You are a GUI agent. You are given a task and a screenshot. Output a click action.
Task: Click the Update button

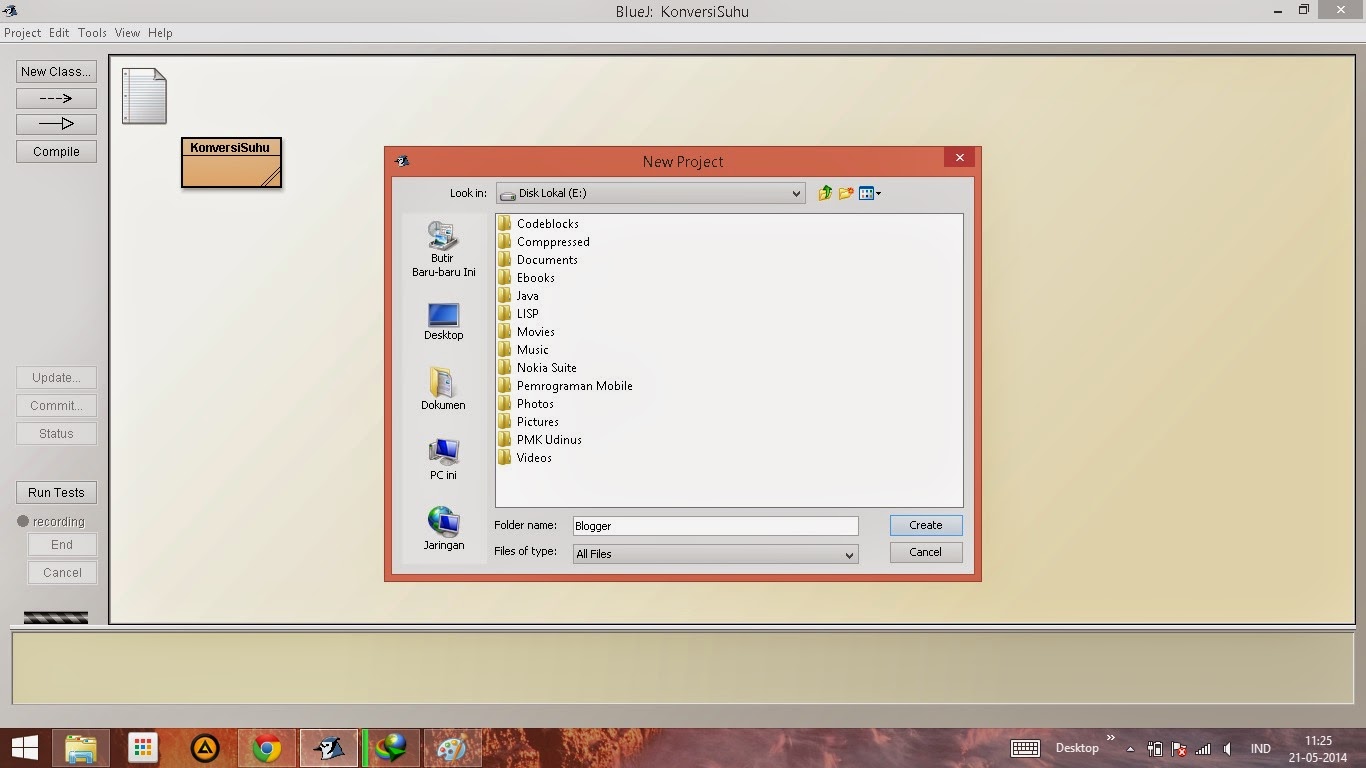[56, 378]
